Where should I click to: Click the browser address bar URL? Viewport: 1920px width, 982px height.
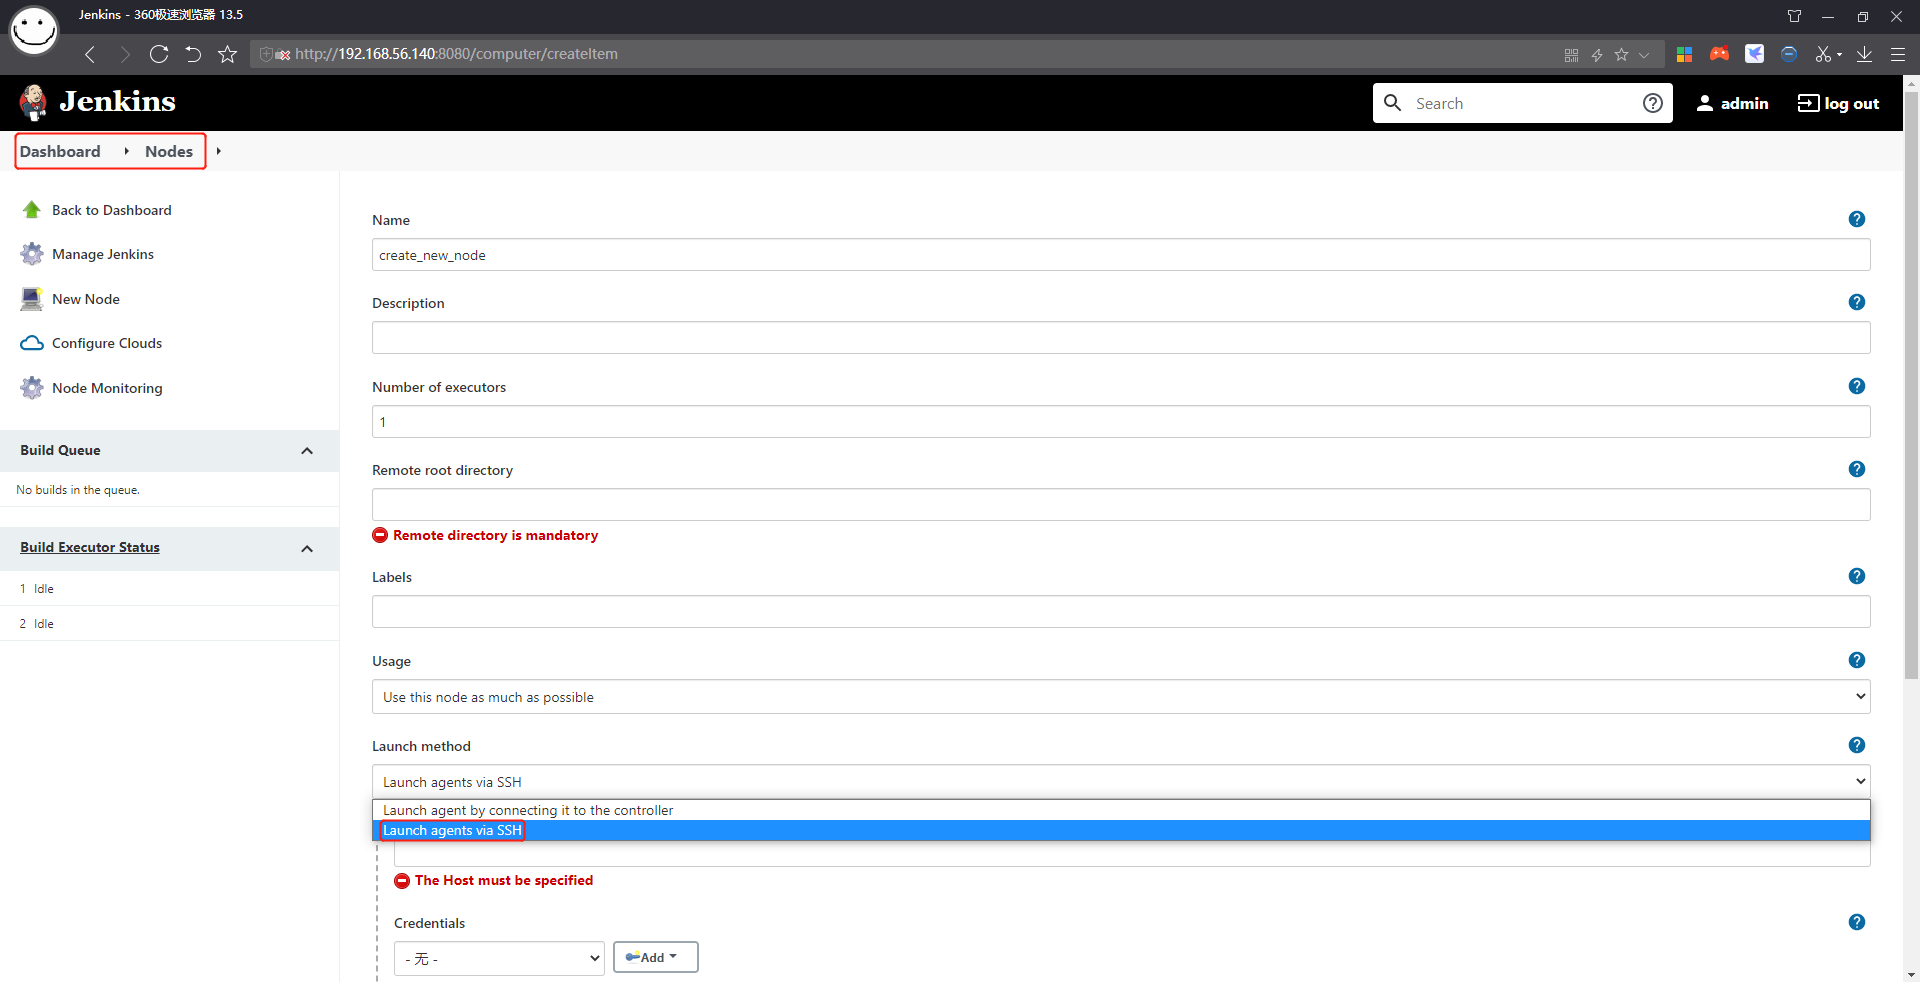click(456, 54)
